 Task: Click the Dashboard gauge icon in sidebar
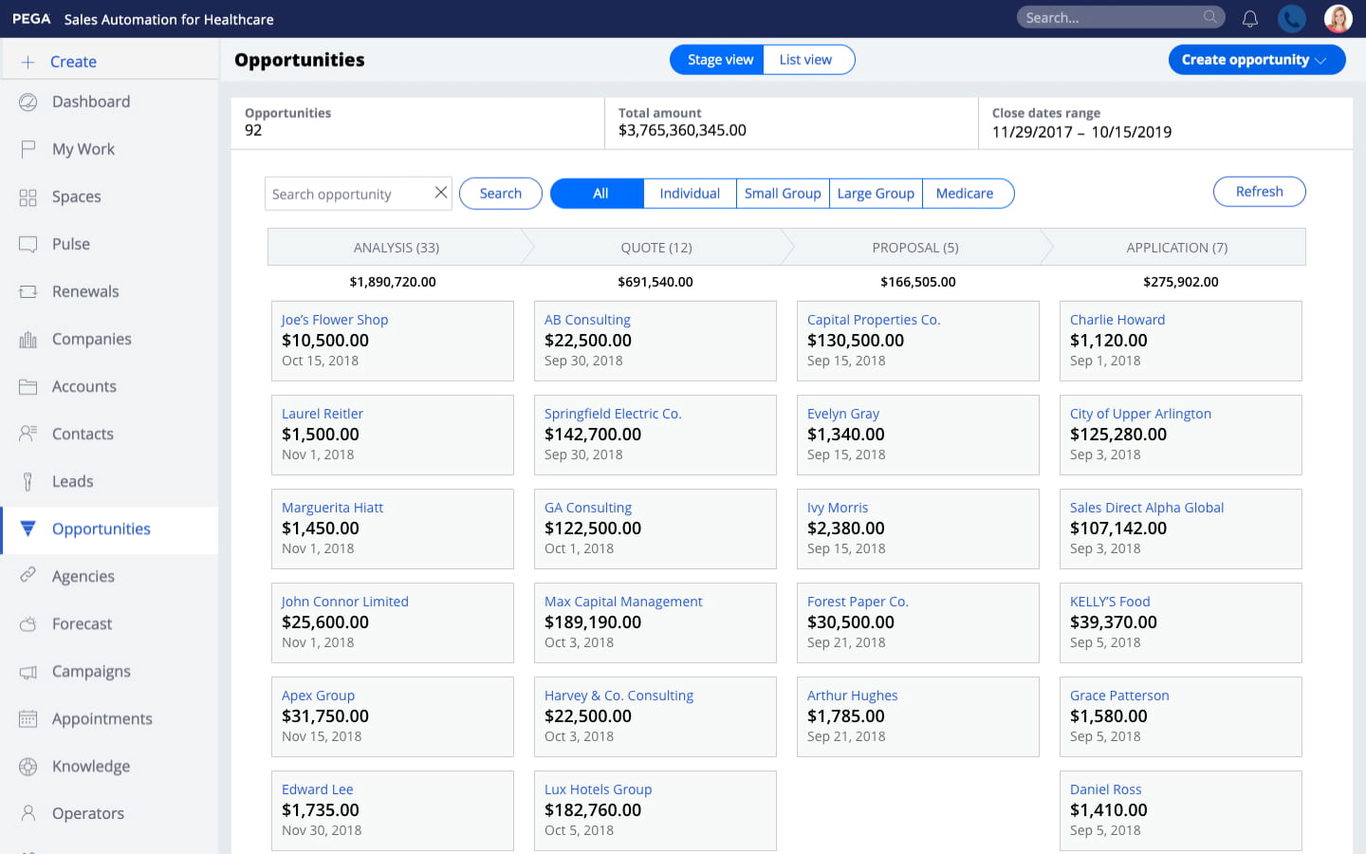(28, 102)
